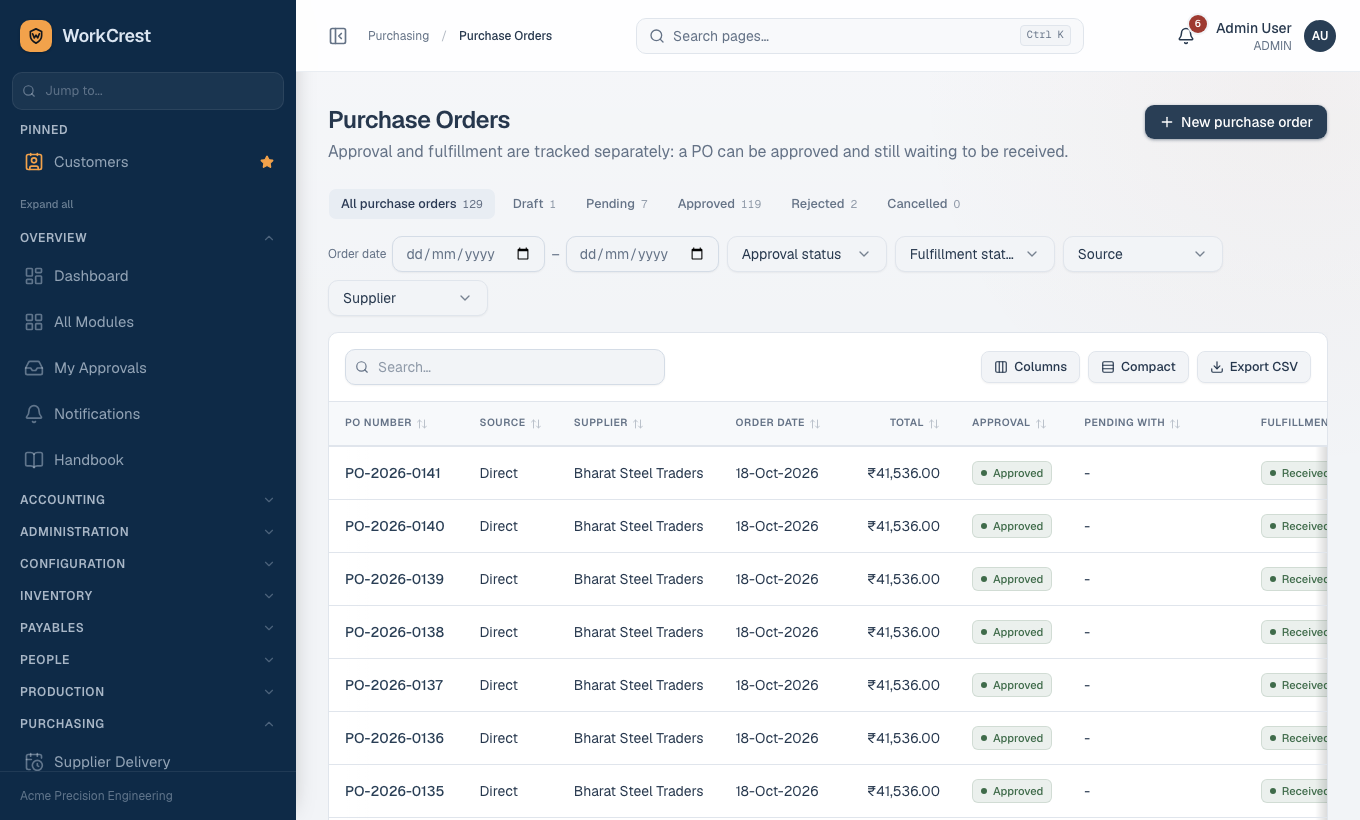Open the Handbook sidebar item
The image size is (1360, 820).
click(148, 460)
